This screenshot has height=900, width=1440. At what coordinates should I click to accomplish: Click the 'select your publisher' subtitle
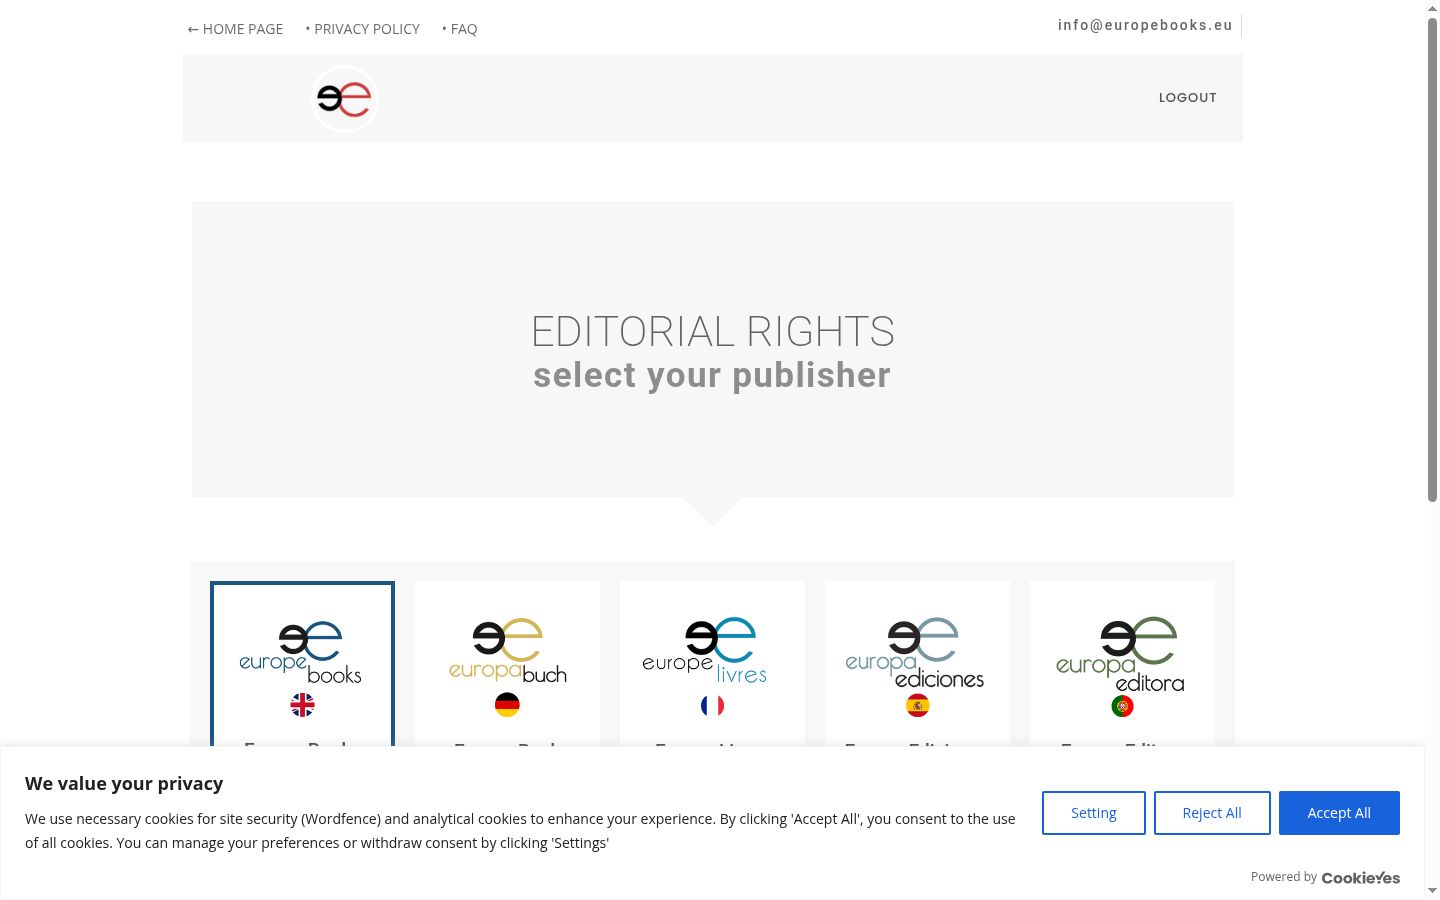712,375
